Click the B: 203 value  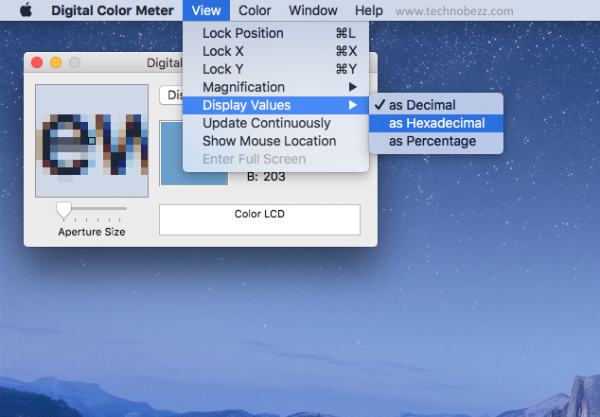pyautogui.click(x=266, y=177)
